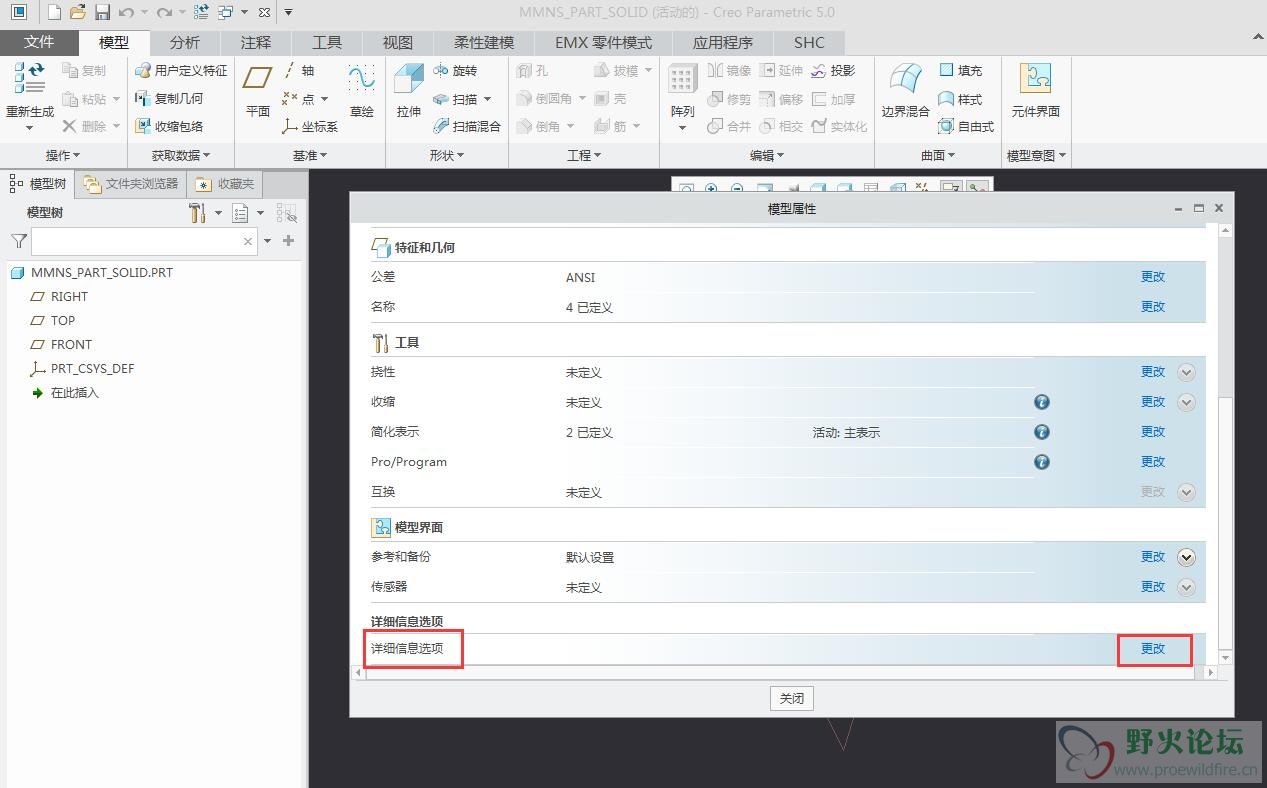The height and width of the screenshot is (788, 1267).
Task: Create a datum Axis (轴)
Action: tap(298, 71)
